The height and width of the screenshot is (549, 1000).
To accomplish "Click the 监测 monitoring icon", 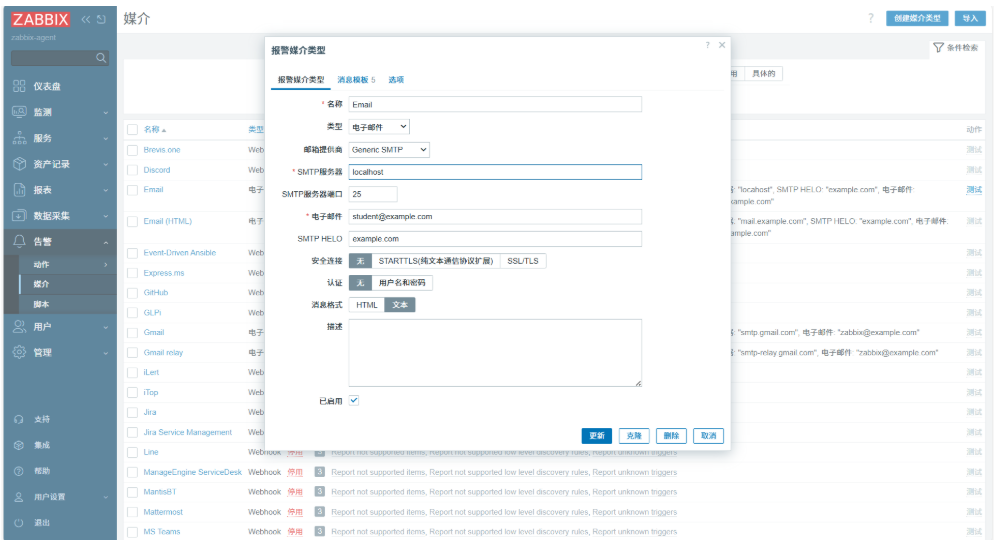I will tap(20, 112).
